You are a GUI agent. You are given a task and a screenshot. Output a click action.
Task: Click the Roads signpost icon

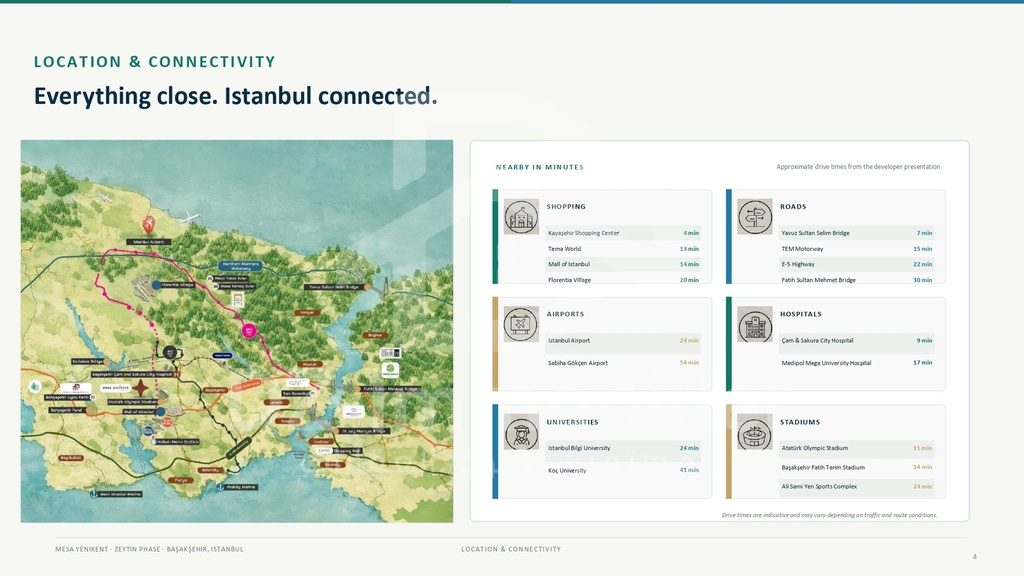coord(755,216)
